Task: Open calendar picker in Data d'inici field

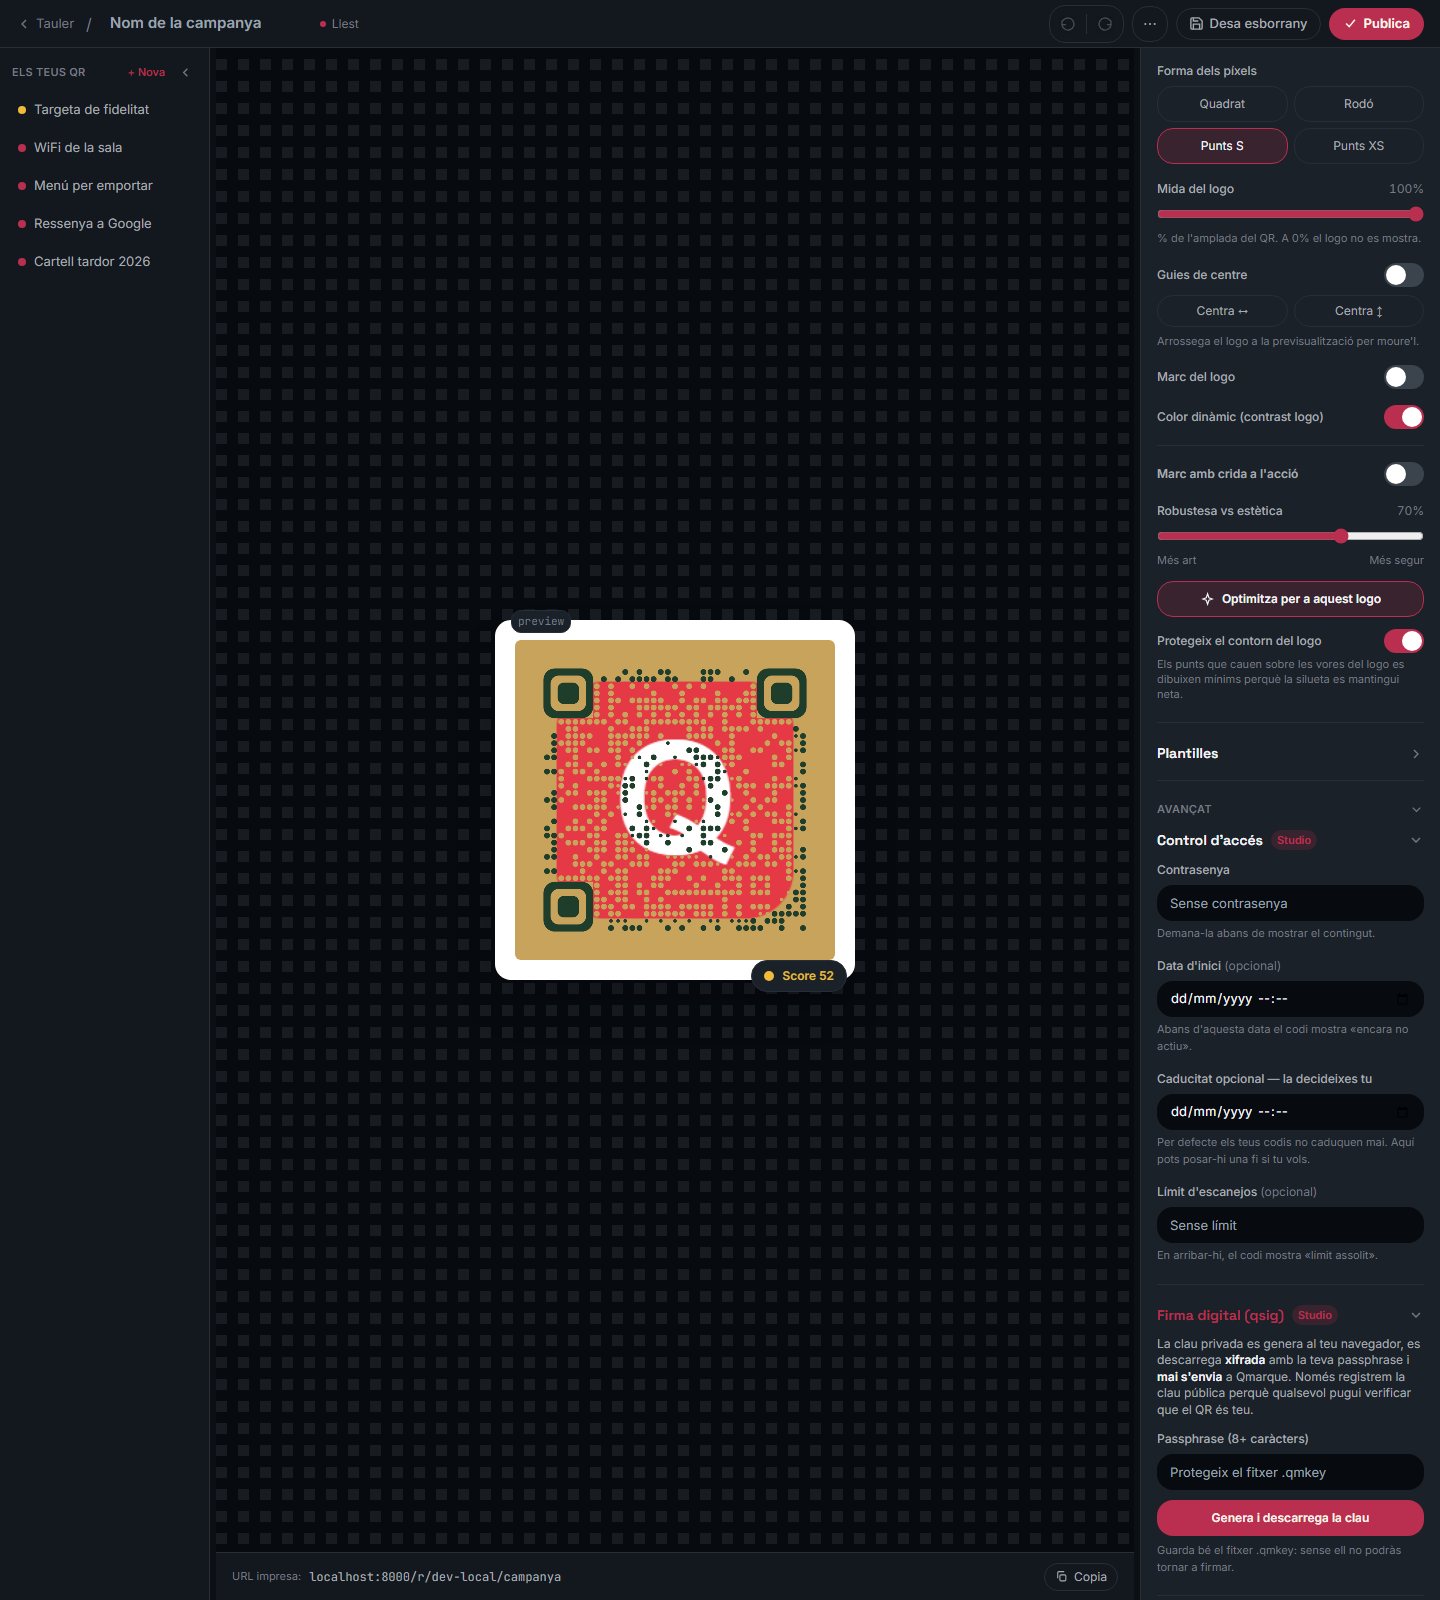Action: pos(1402,999)
